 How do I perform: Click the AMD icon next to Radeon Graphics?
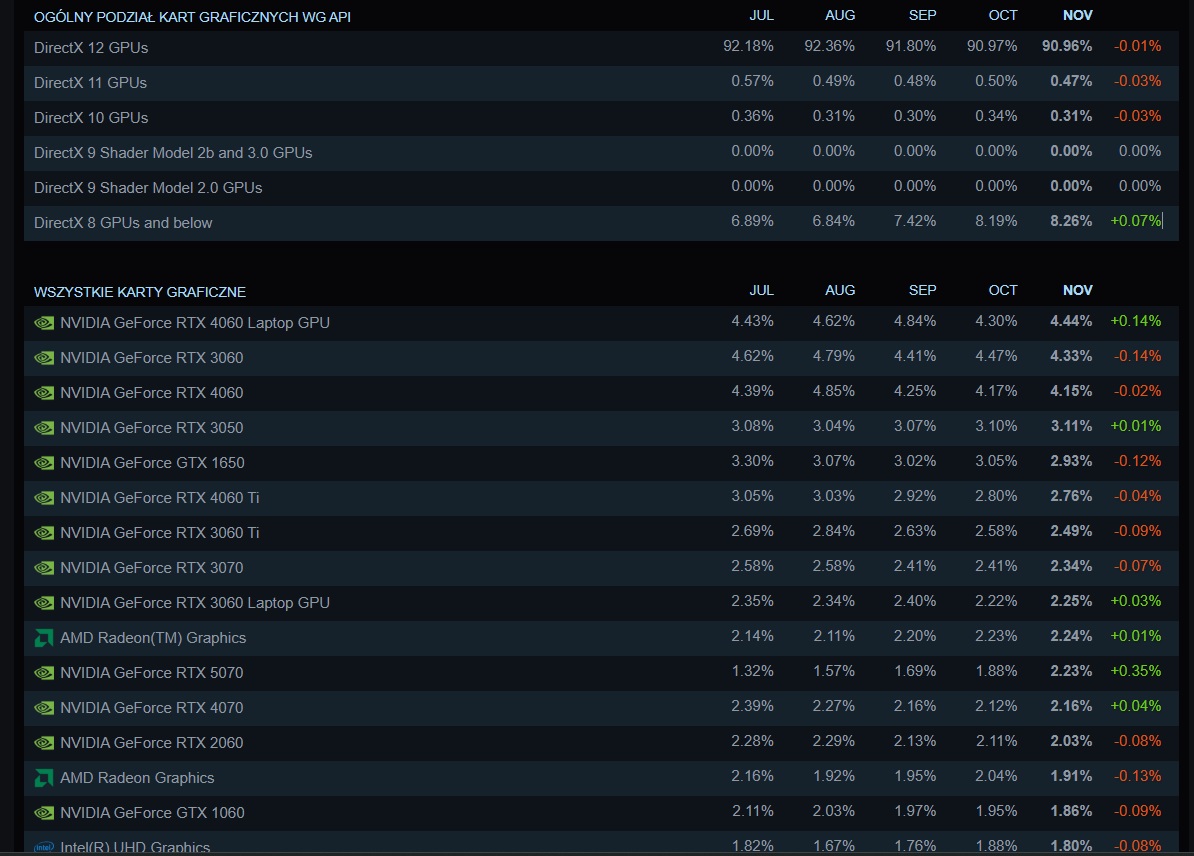point(44,777)
